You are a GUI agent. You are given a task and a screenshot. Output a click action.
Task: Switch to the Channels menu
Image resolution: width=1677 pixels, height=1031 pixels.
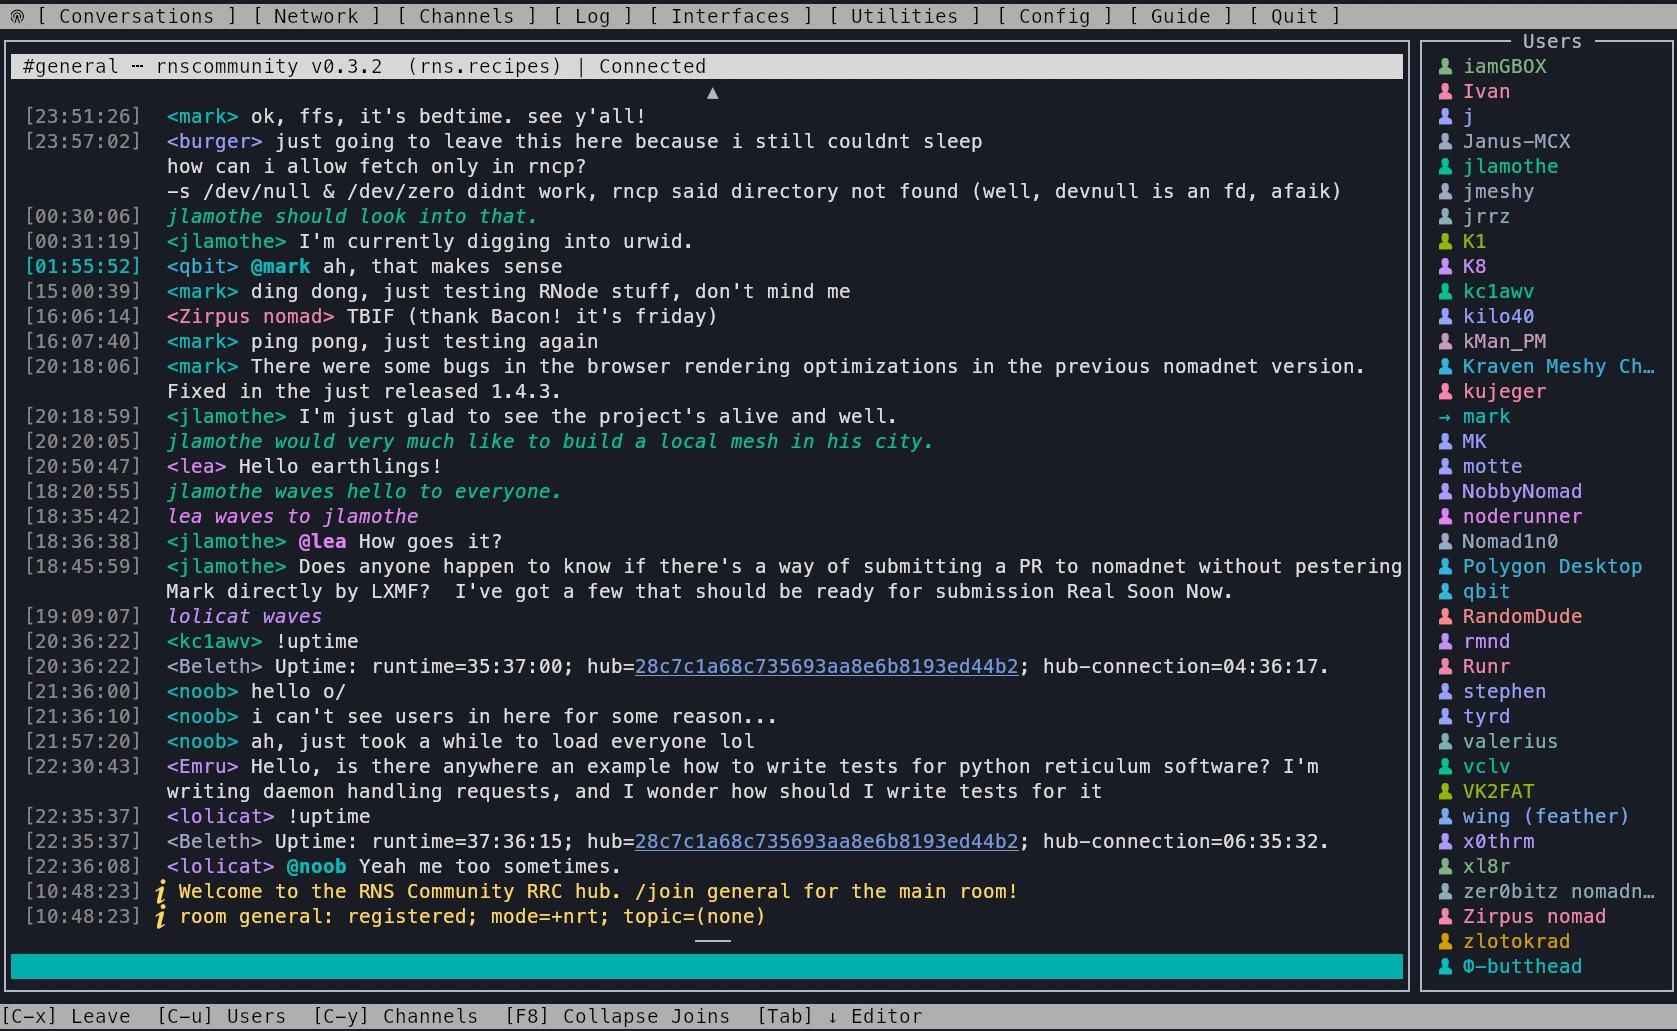(x=466, y=16)
